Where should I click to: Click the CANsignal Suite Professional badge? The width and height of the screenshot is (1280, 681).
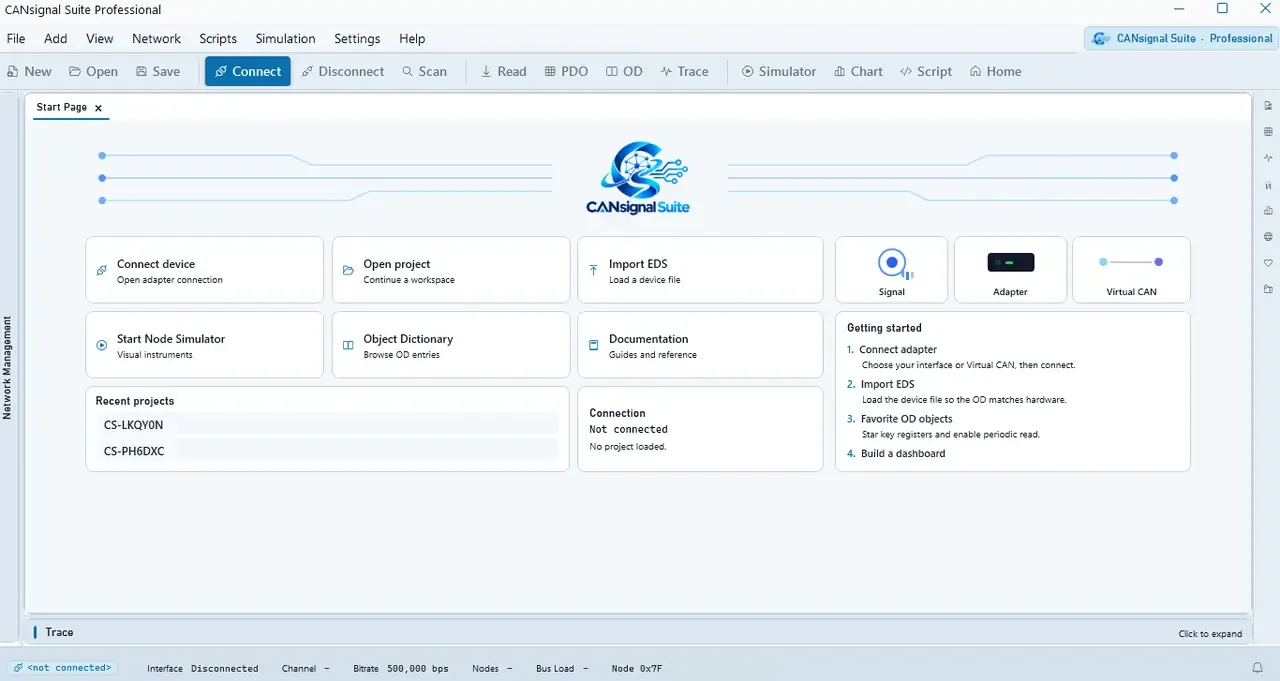pyautogui.click(x=1181, y=38)
